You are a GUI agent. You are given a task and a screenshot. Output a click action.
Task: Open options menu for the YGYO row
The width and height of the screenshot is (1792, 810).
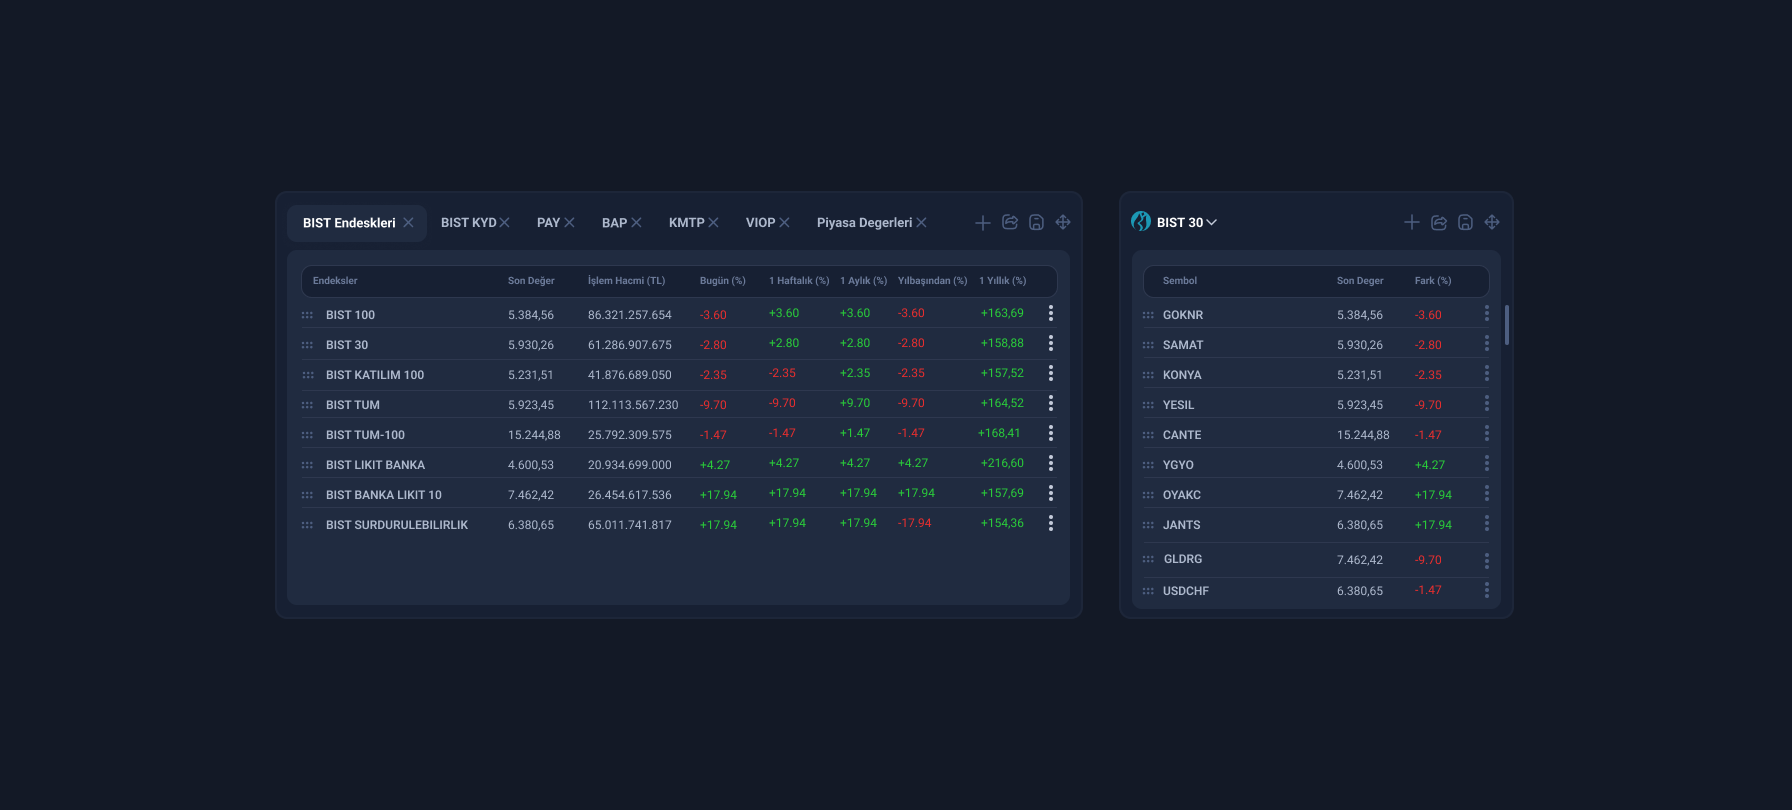pos(1487,464)
